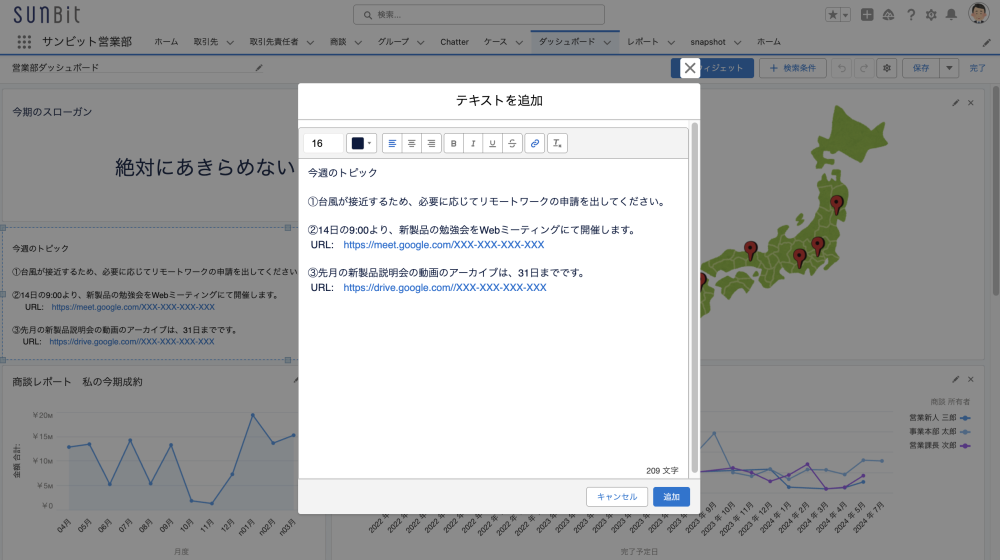Remove the lower-right line chart widget with X

point(971,379)
